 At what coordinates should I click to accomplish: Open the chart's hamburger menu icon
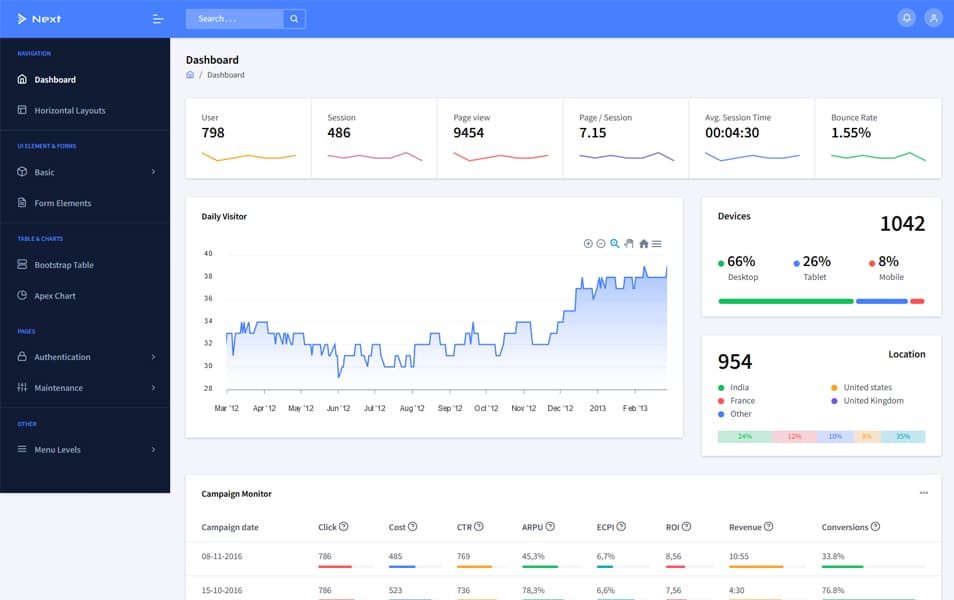656,243
